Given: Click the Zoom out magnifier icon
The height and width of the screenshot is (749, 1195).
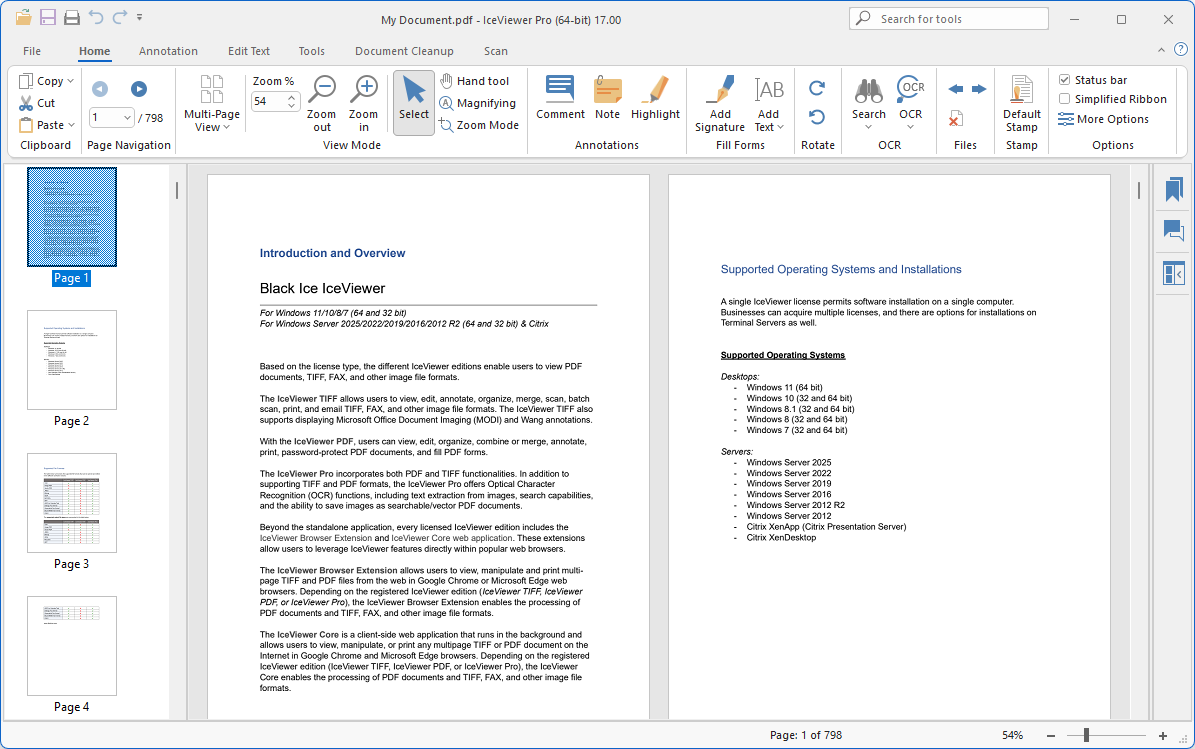Looking at the screenshot, I should (321, 91).
